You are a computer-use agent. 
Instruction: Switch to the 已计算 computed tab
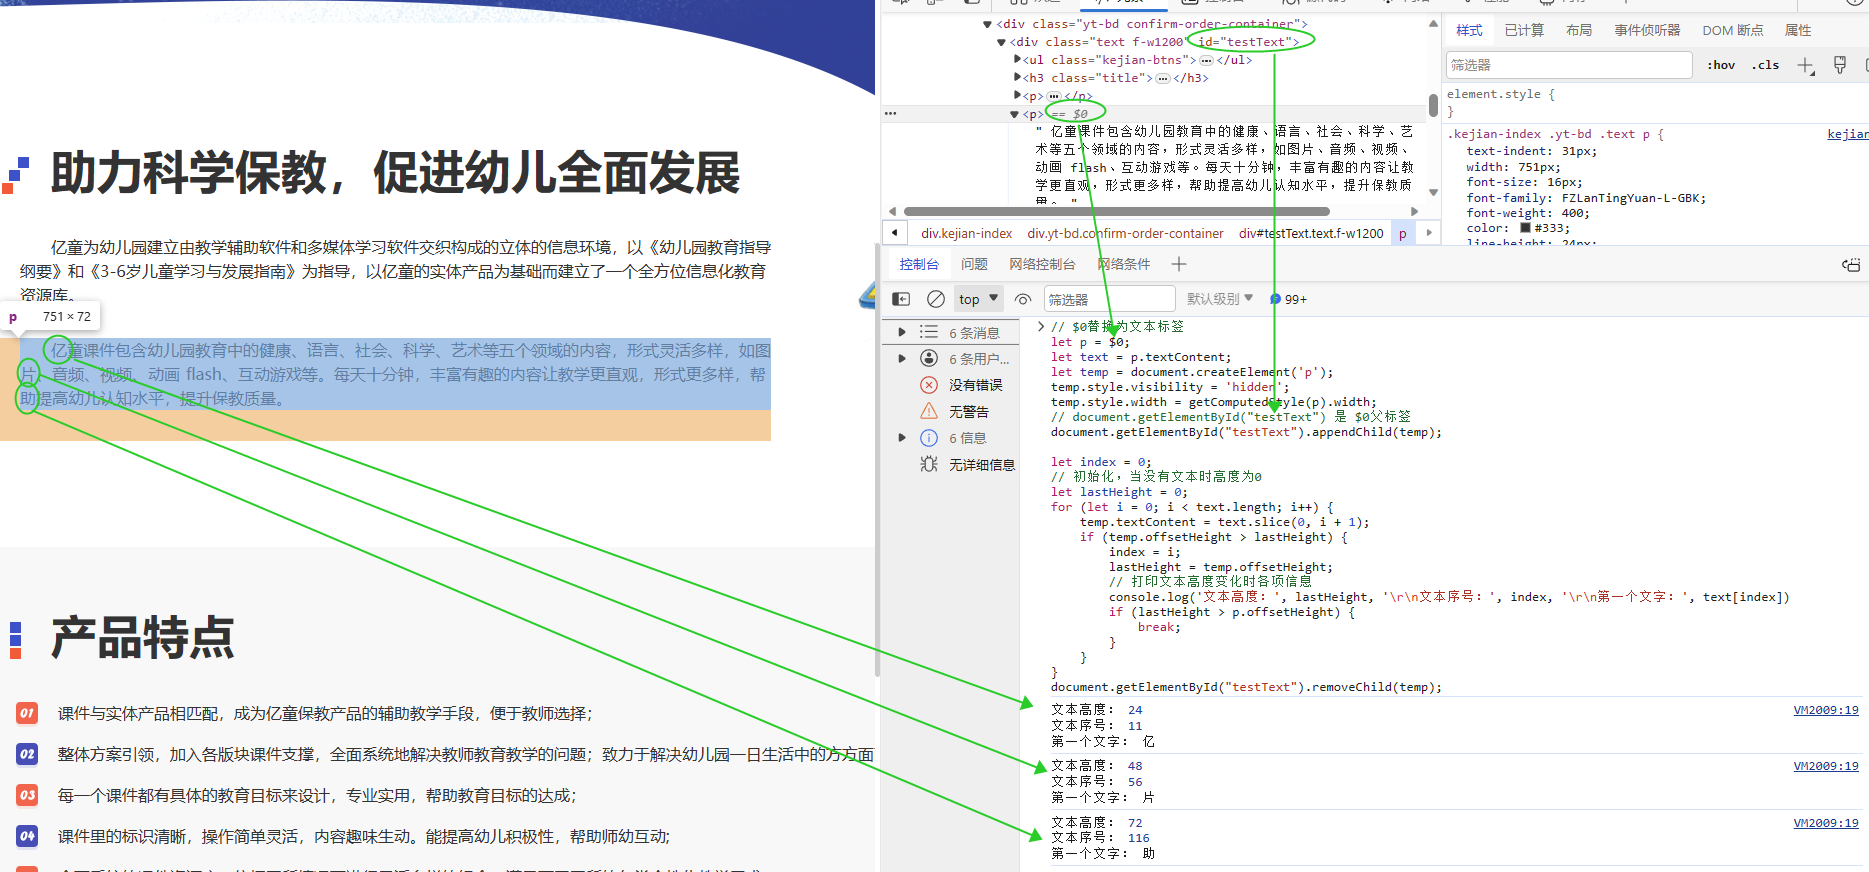tap(1524, 30)
